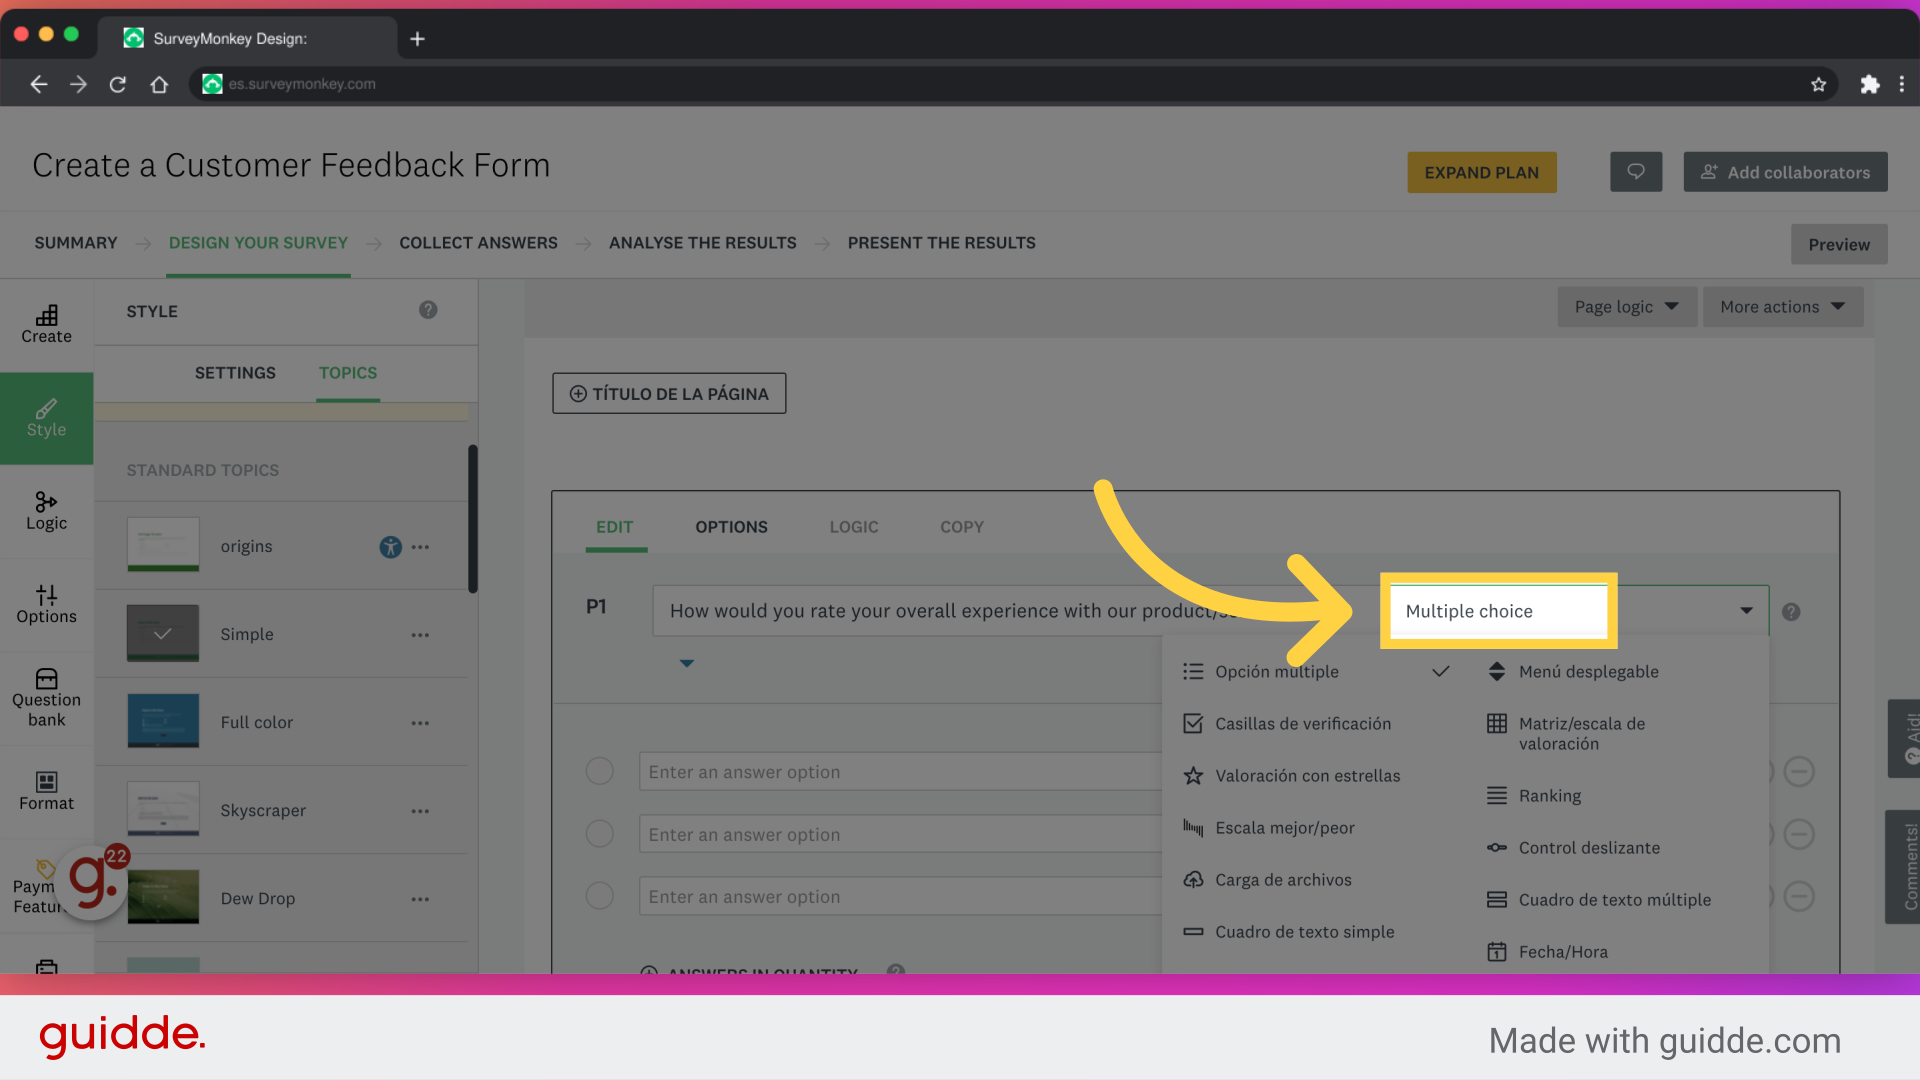Screen dimensions: 1920x1080
Task: Select the radio button of the first answer option
Action: coord(599,771)
